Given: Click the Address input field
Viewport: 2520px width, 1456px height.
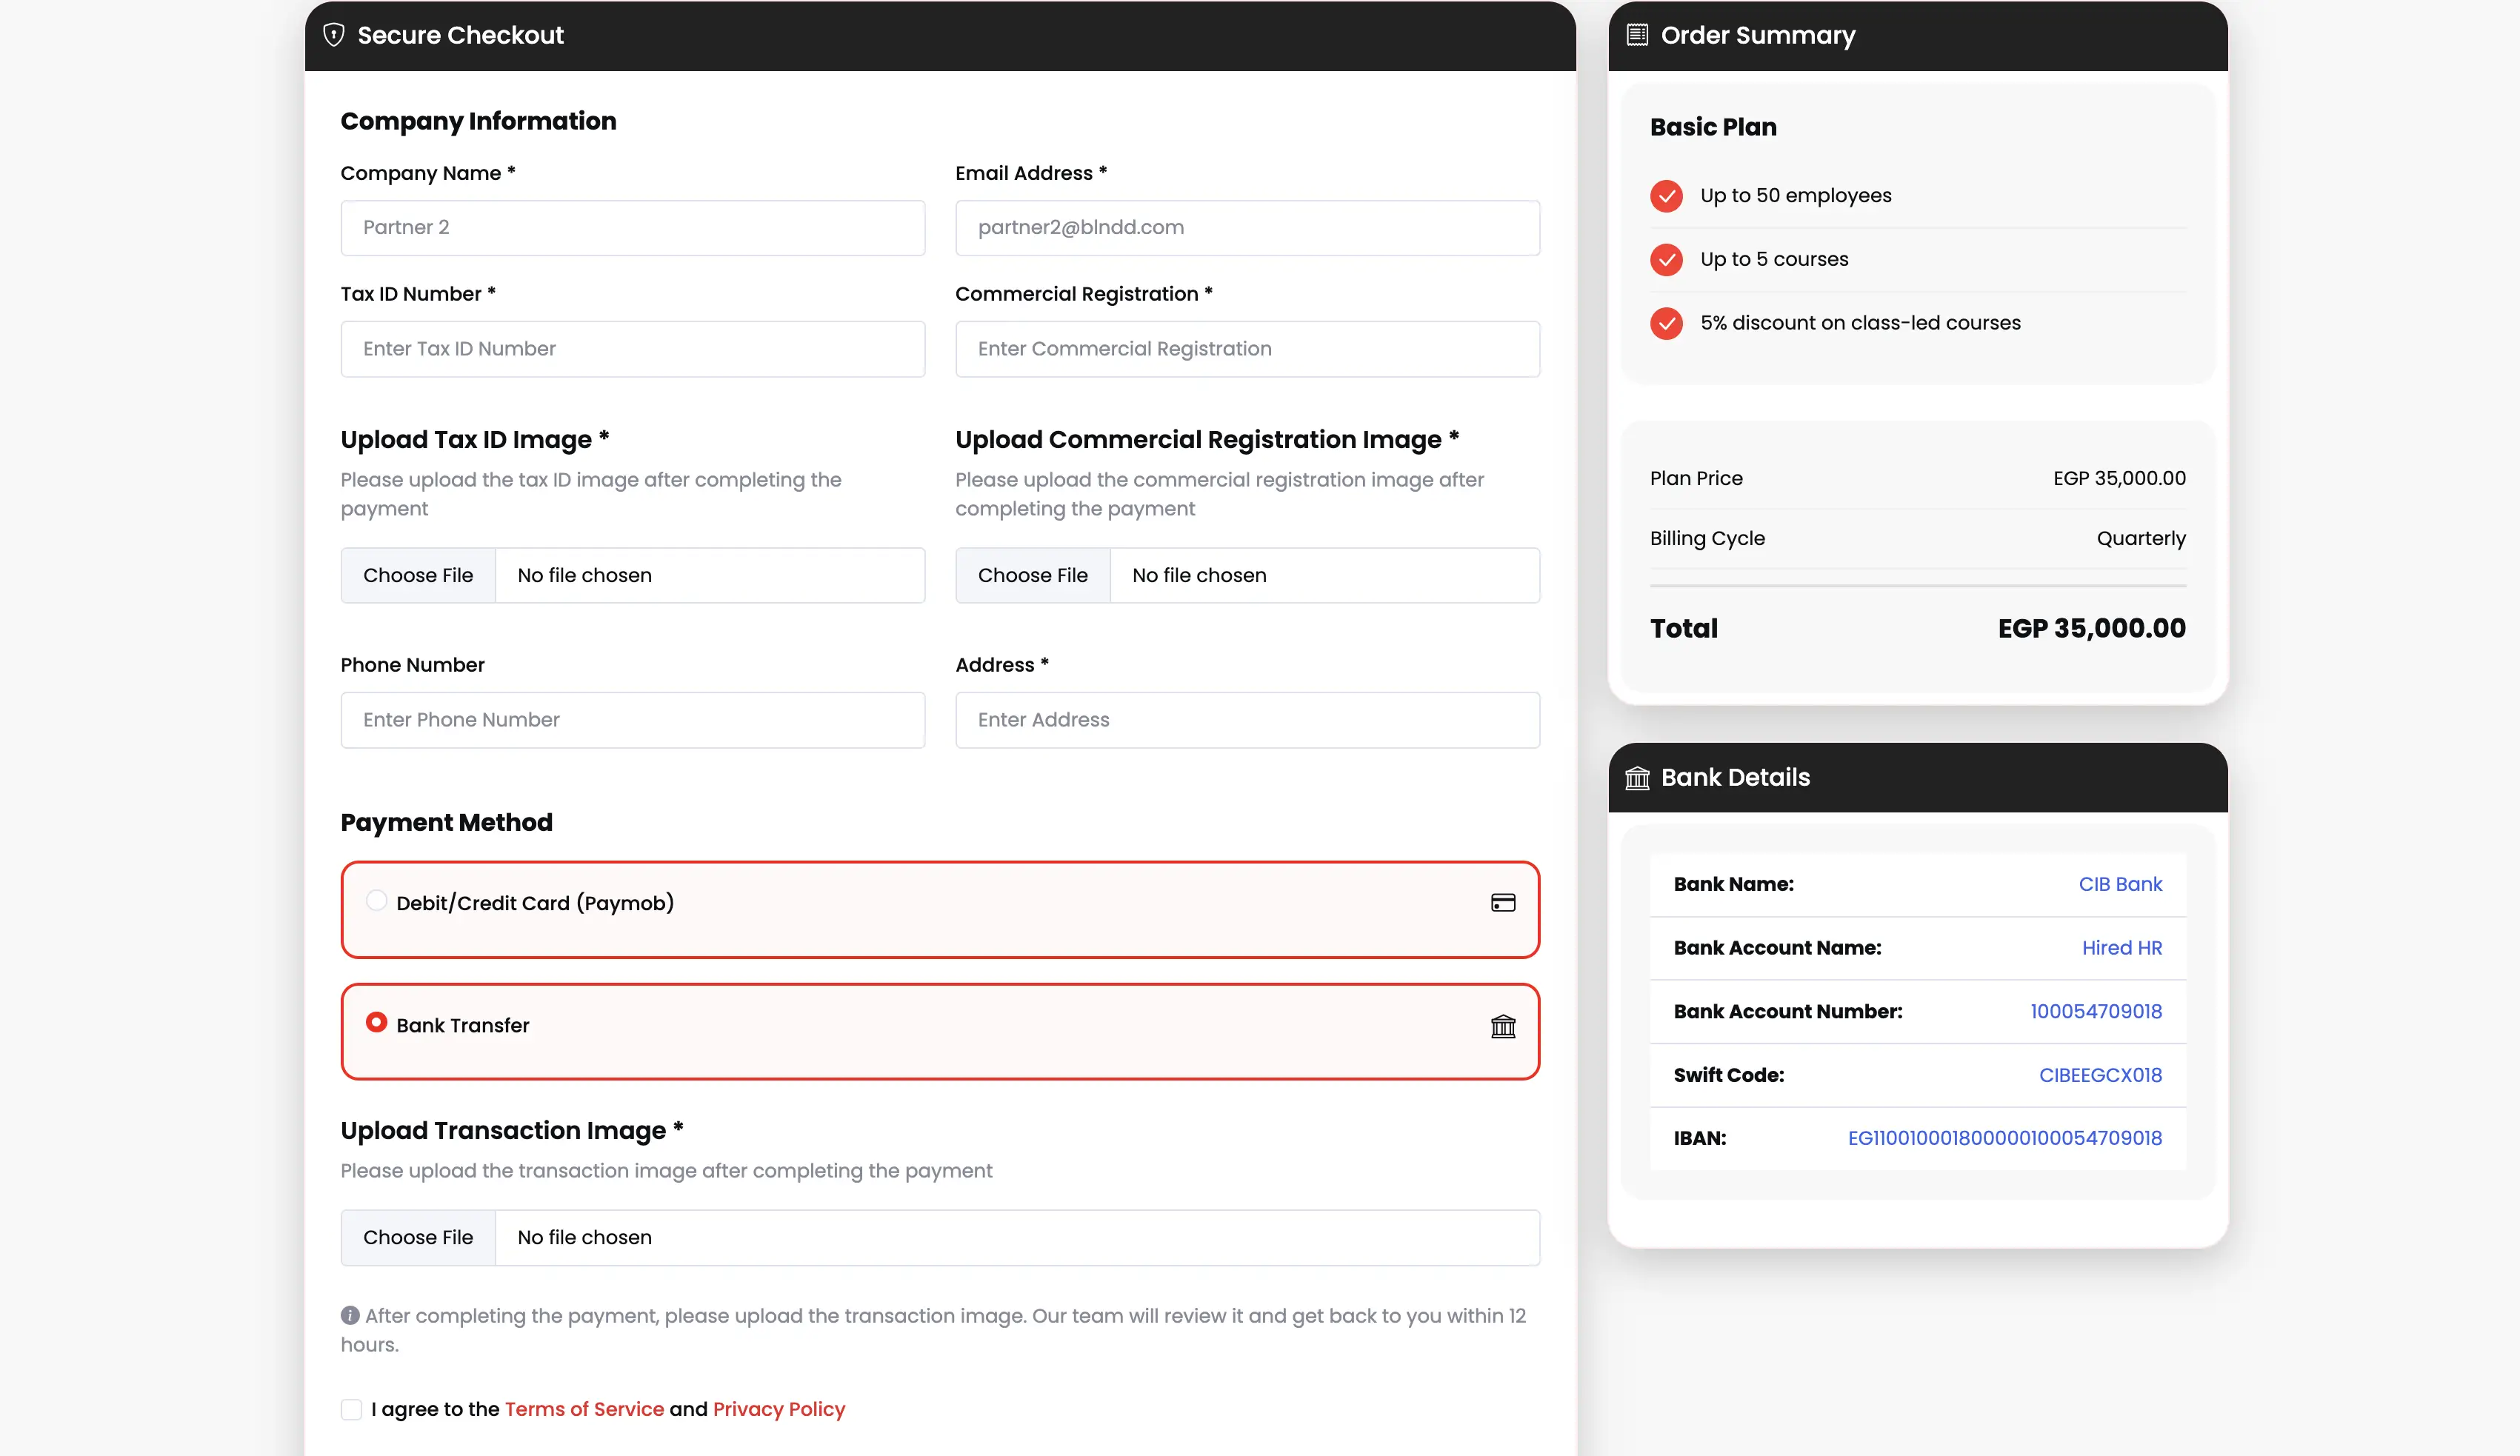Looking at the screenshot, I should (x=1248, y=720).
